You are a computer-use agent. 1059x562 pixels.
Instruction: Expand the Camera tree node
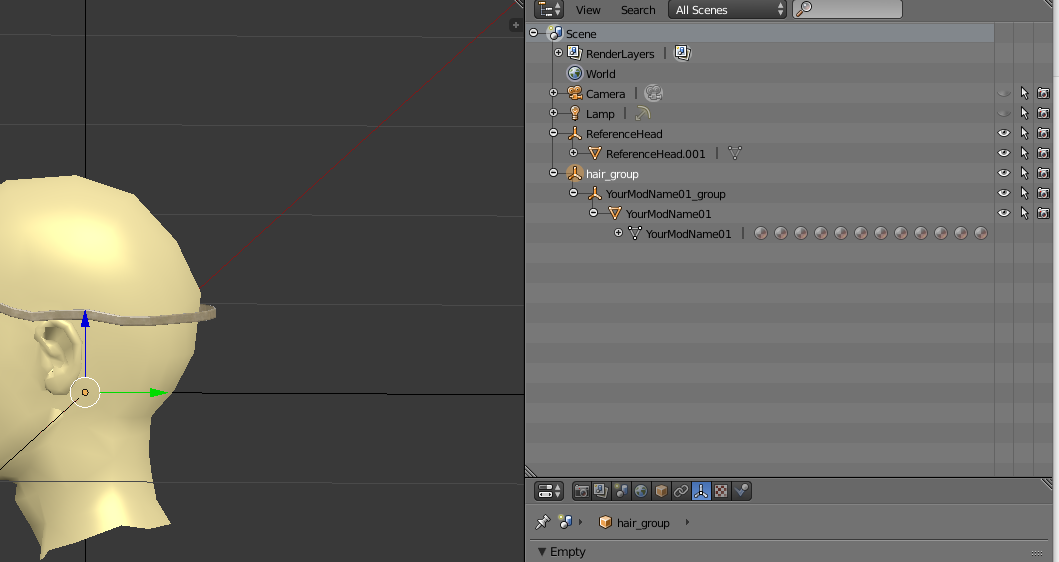tap(553, 93)
